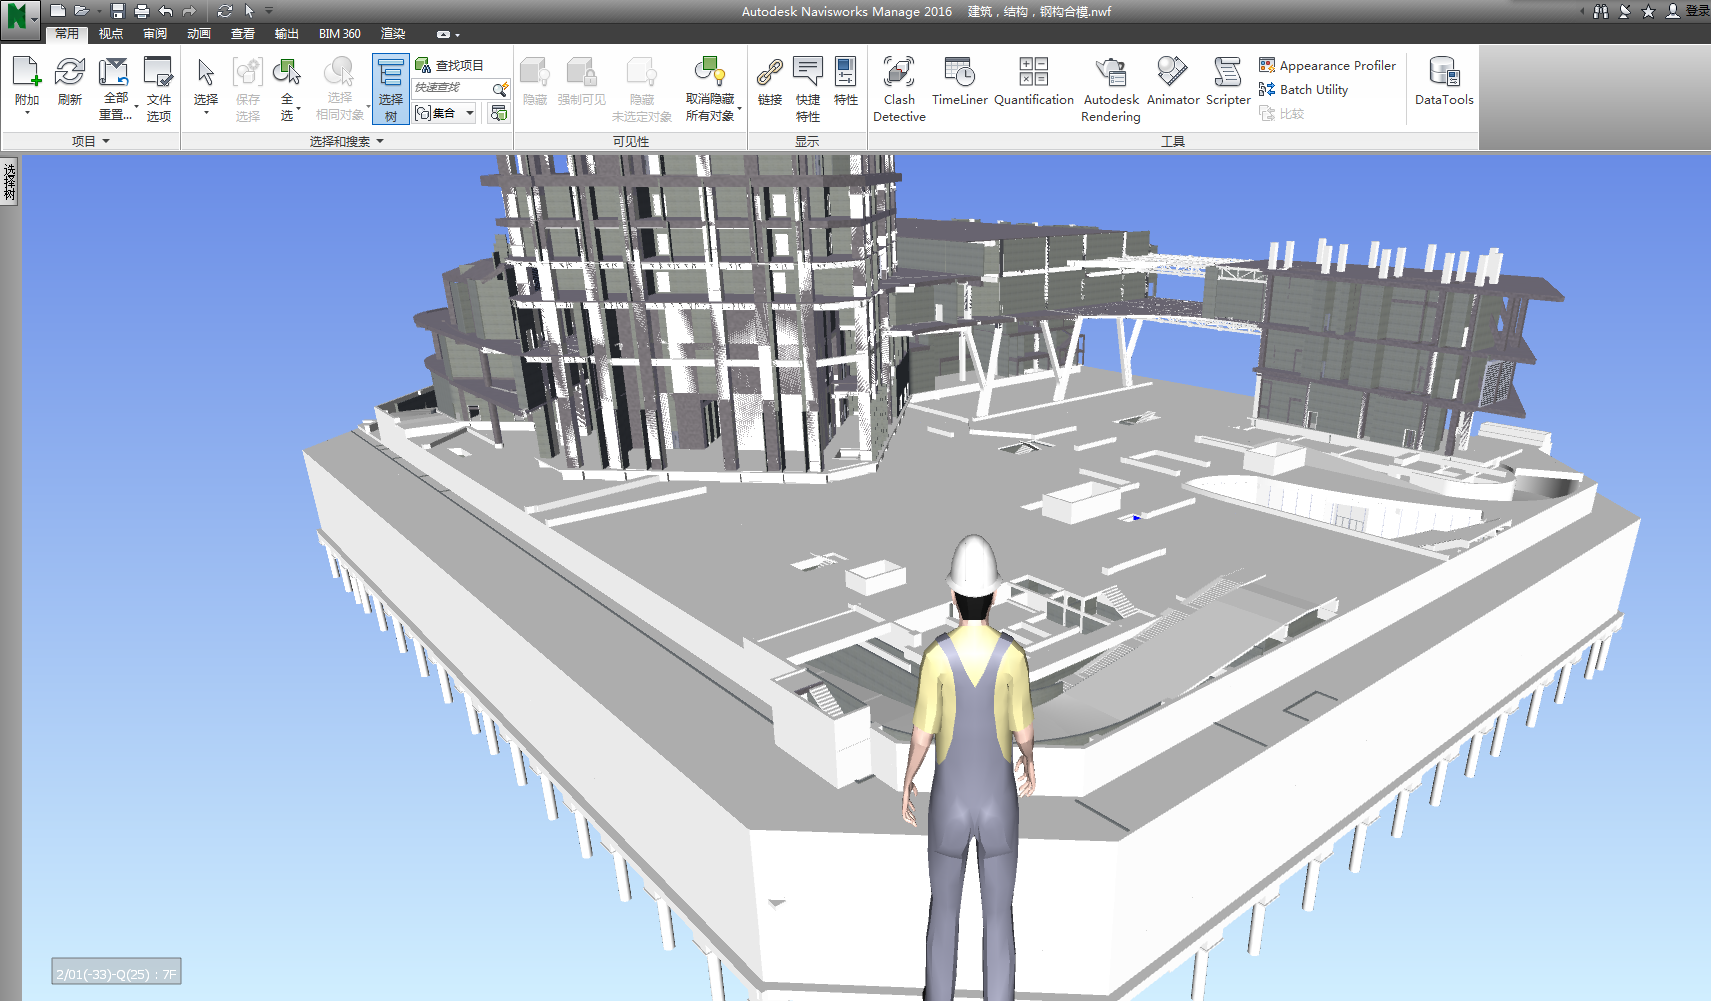This screenshot has width=1711, height=1001.
Task: Switch to the 输出 (Output) tab
Action: 287,34
